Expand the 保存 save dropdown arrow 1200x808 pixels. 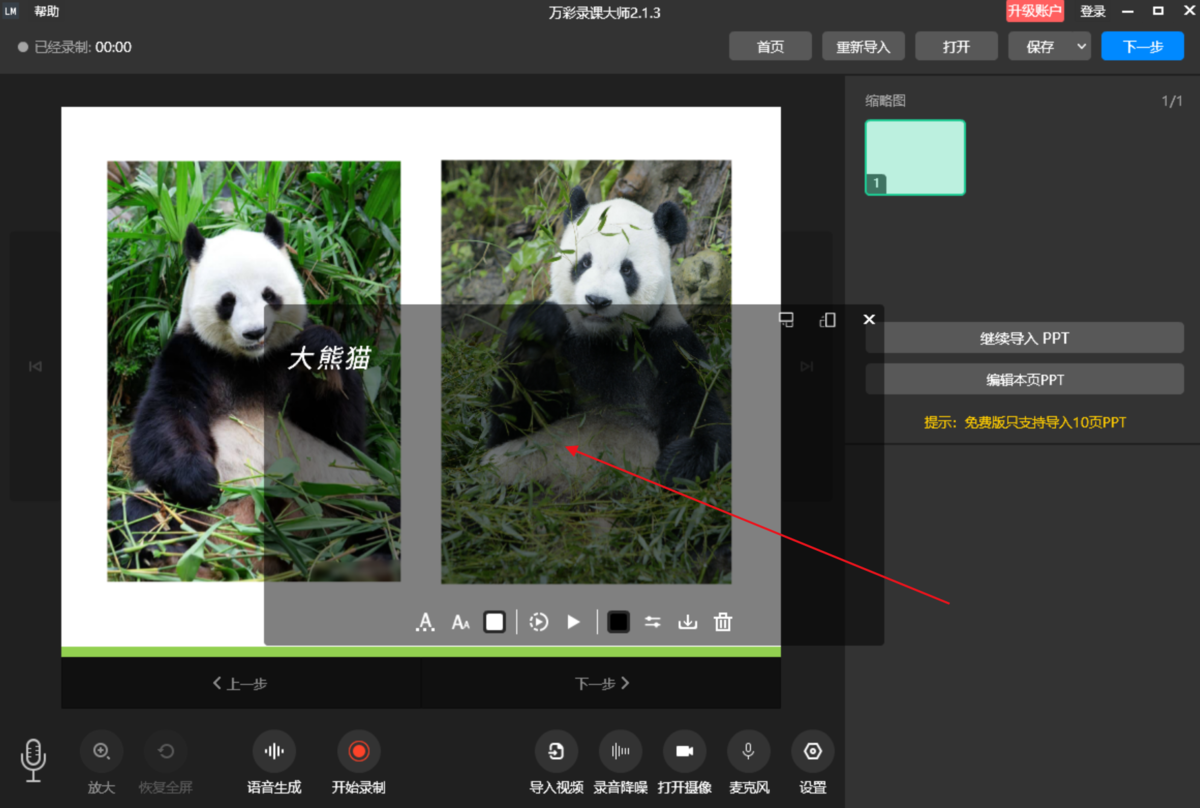(1081, 46)
